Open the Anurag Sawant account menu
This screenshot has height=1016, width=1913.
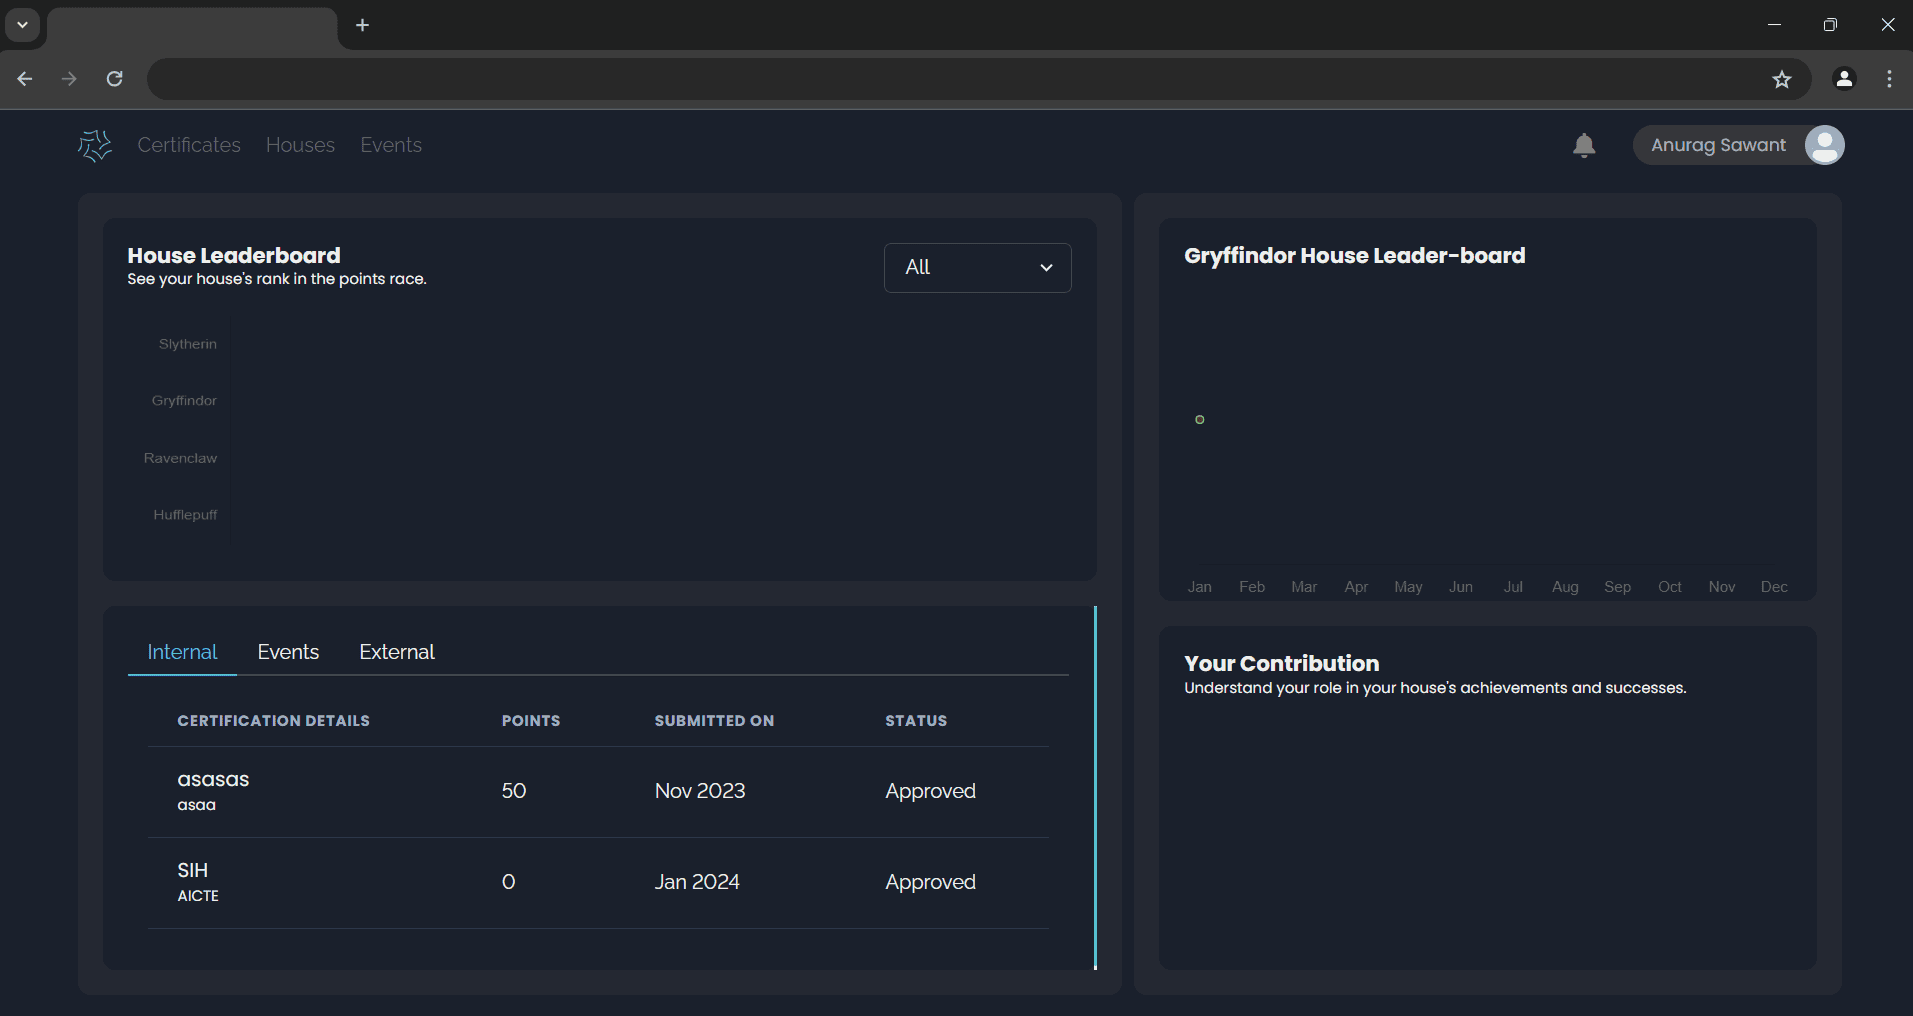pos(1717,145)
